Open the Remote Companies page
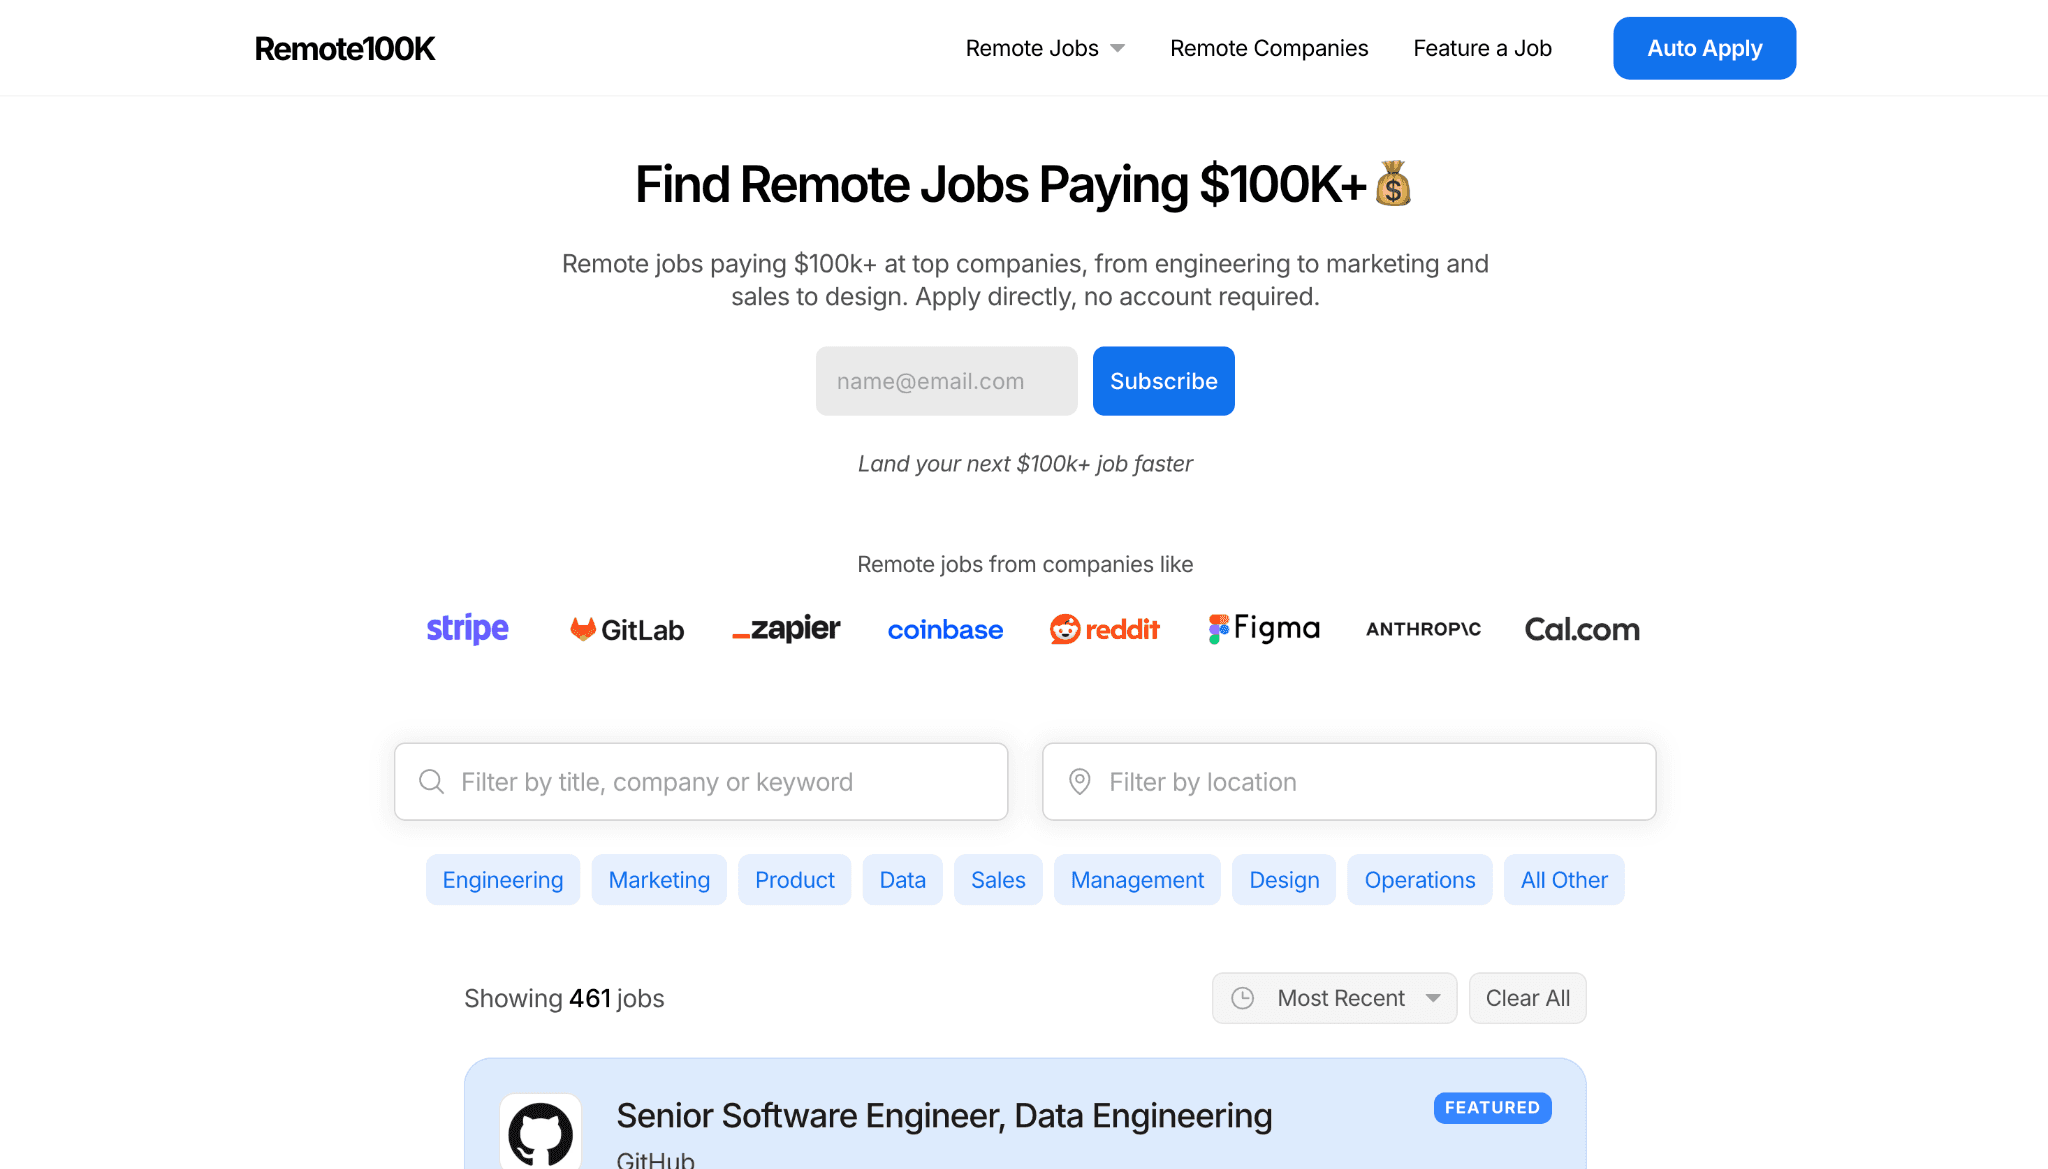 click(x=1268, y=47)
